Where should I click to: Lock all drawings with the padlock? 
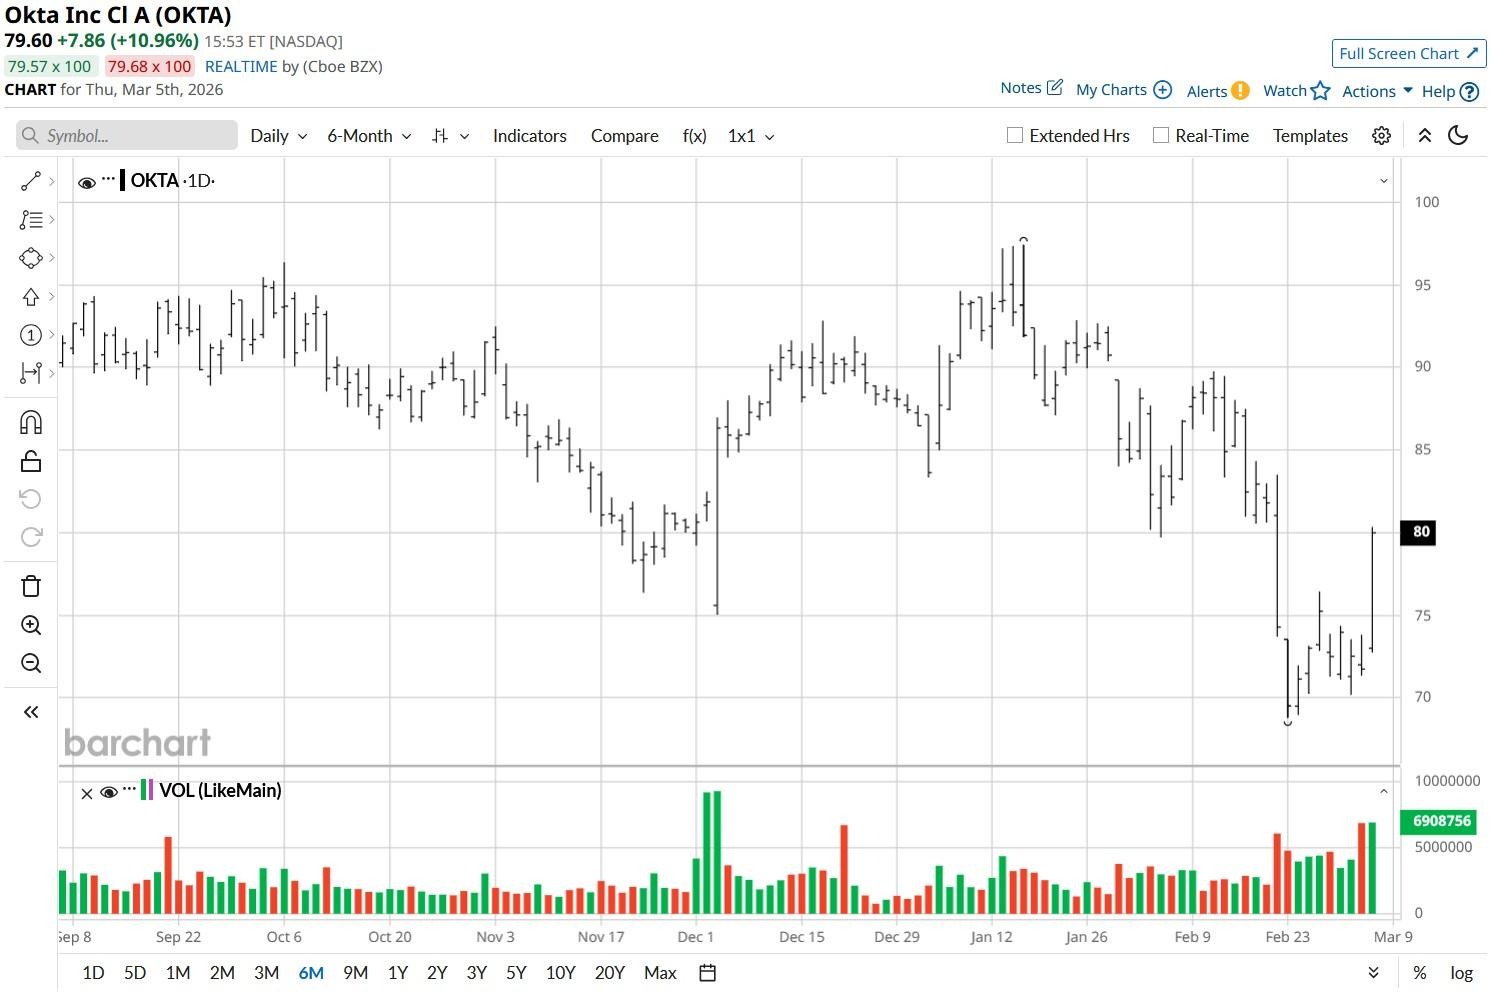click(x=31, y=461)
